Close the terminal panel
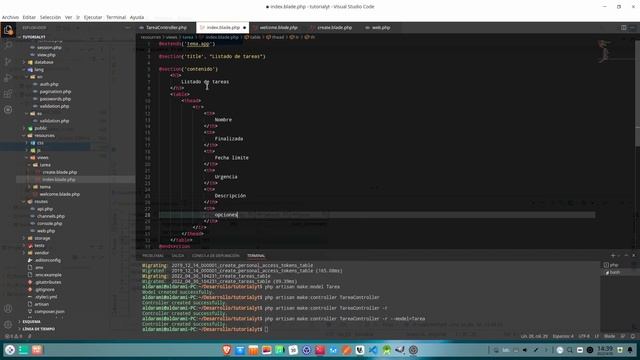This screenshot has width=640, height=360. pos(633,256)
